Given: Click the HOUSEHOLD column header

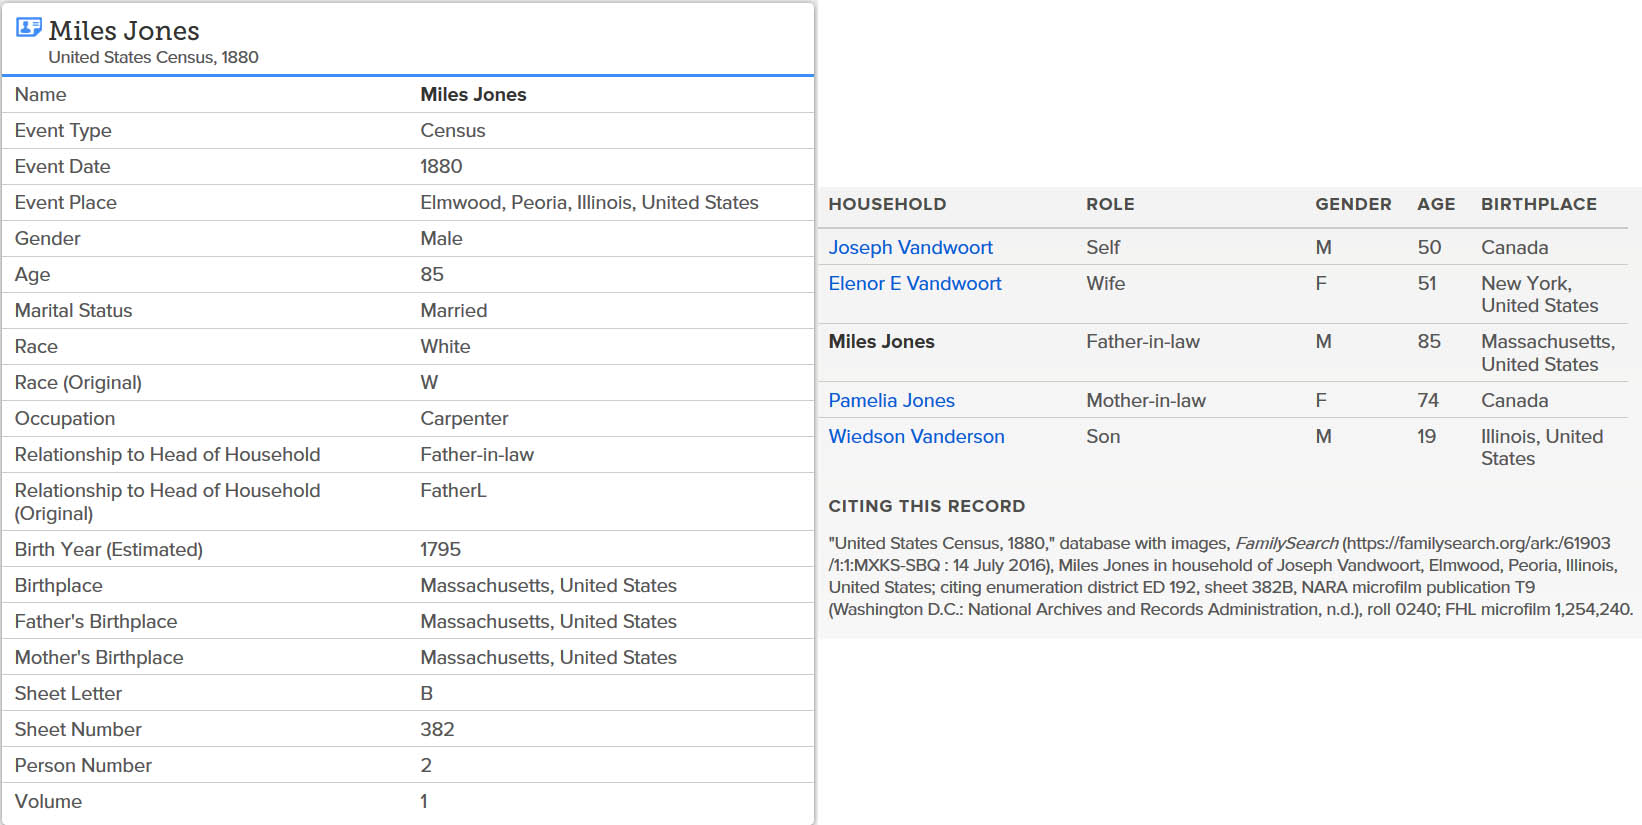Looking at the screenshot, I should (x=887, y=204).
